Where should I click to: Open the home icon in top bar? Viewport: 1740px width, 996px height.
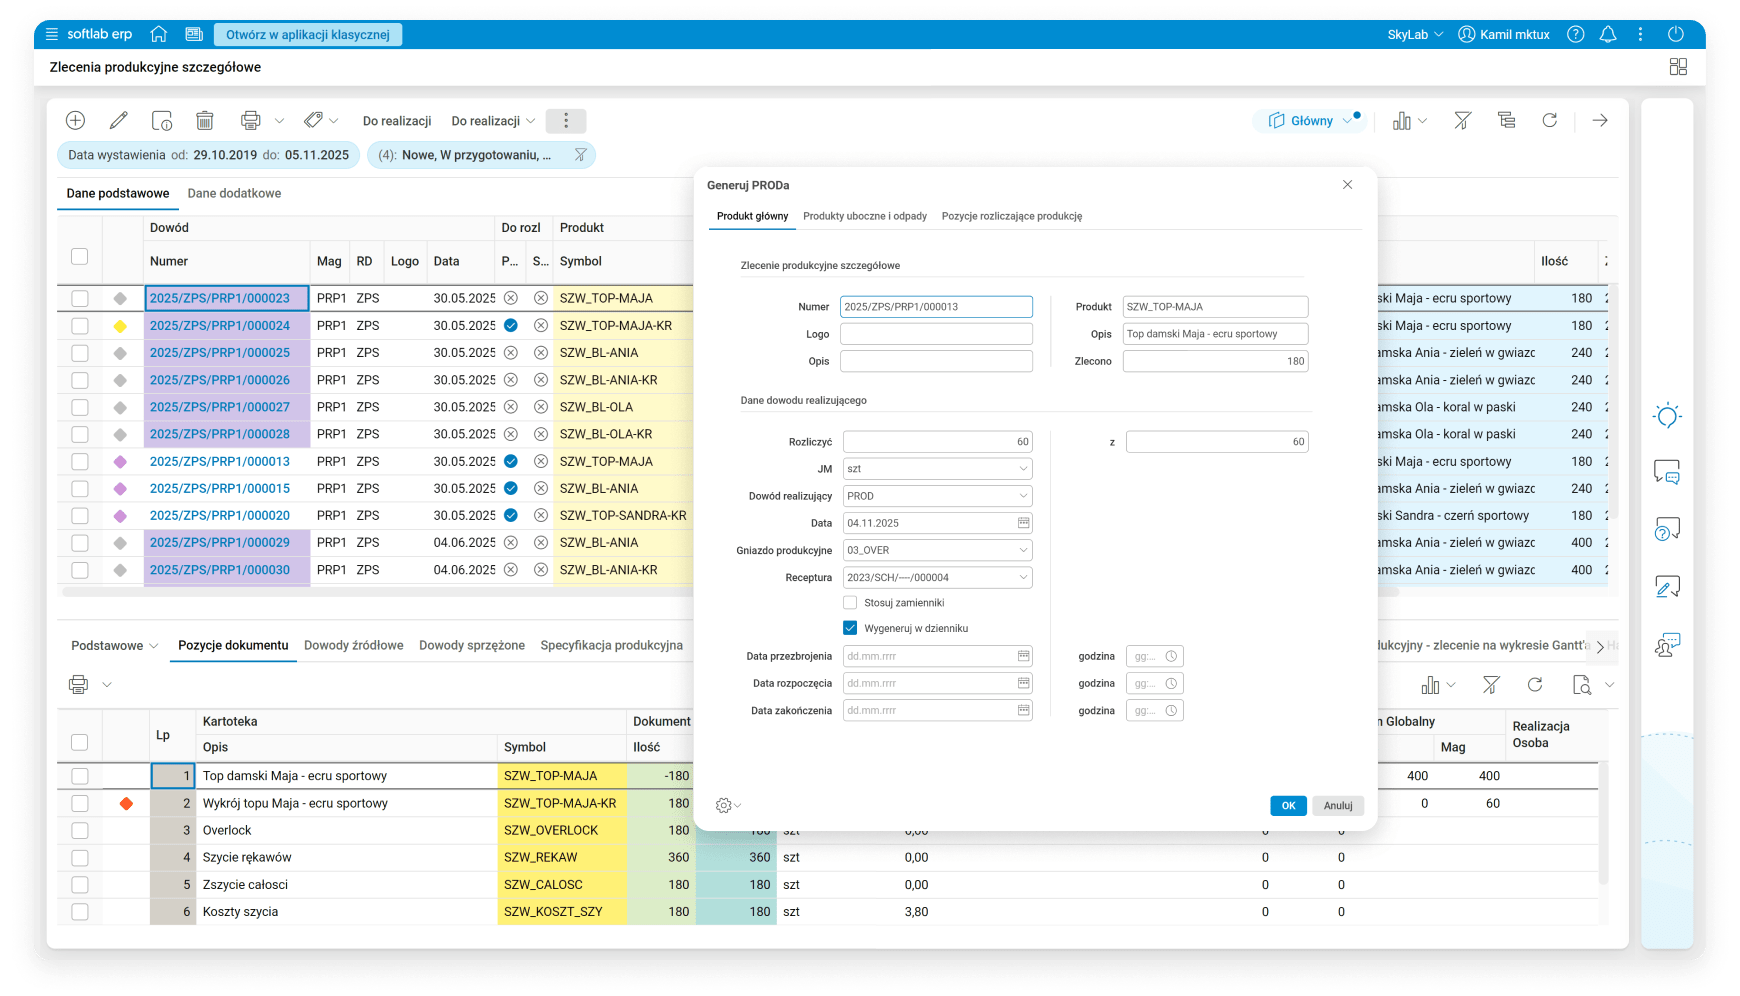coord(158,34)
